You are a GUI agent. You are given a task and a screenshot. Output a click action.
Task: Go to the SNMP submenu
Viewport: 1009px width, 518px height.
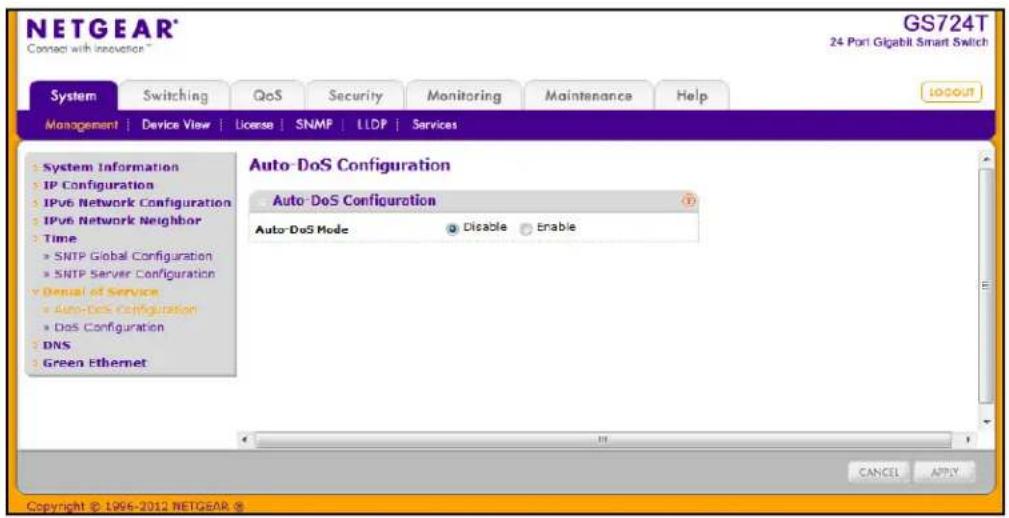[x=313, y=125]
